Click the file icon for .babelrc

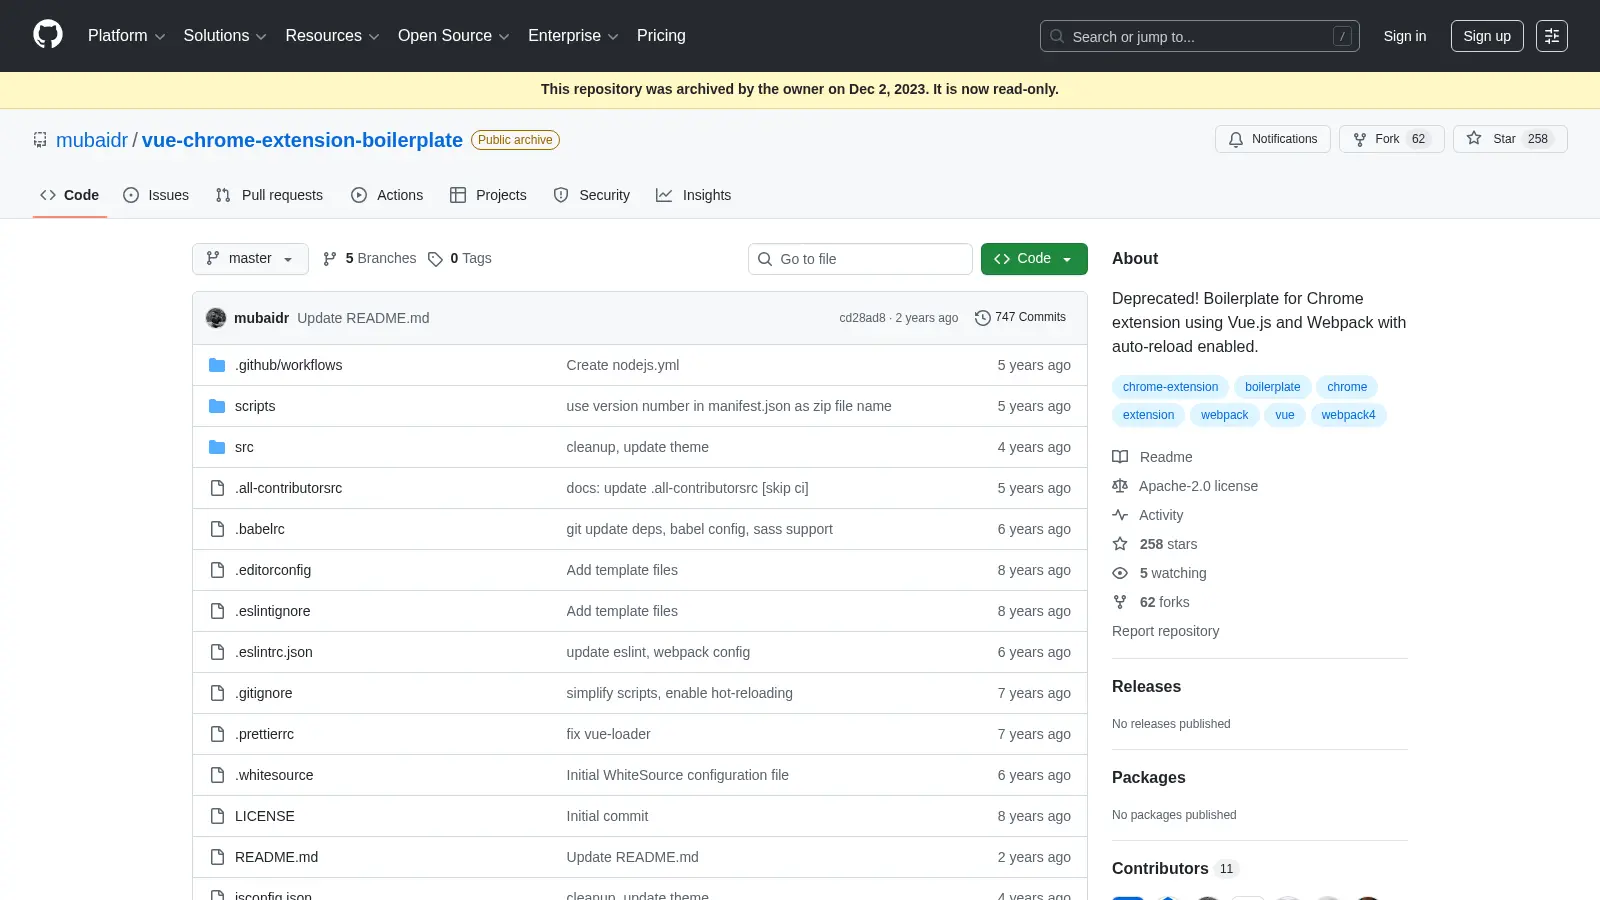(x=217, y=529)
